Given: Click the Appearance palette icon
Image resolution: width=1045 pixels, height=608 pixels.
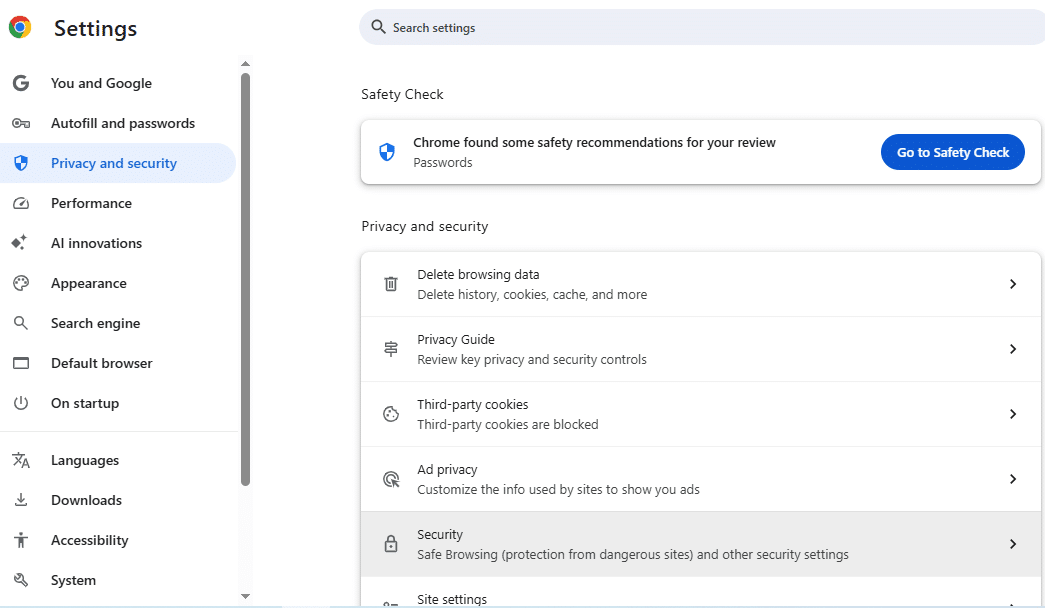Looking at the screenshot, I should click(20, 283).
